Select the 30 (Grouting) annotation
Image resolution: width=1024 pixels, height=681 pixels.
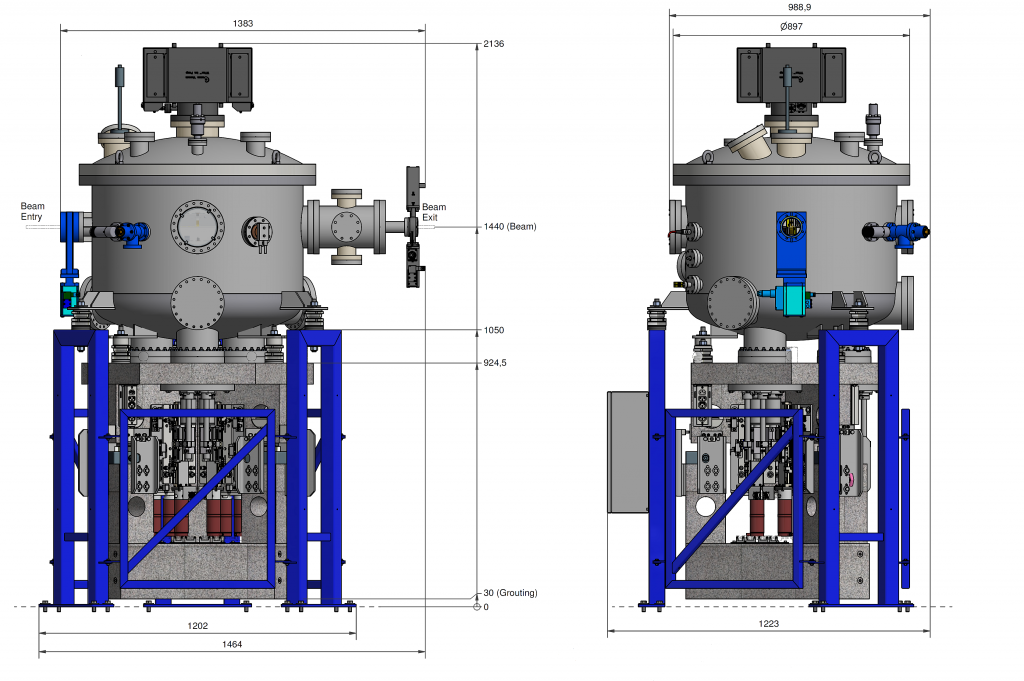[x=510, y=593]
